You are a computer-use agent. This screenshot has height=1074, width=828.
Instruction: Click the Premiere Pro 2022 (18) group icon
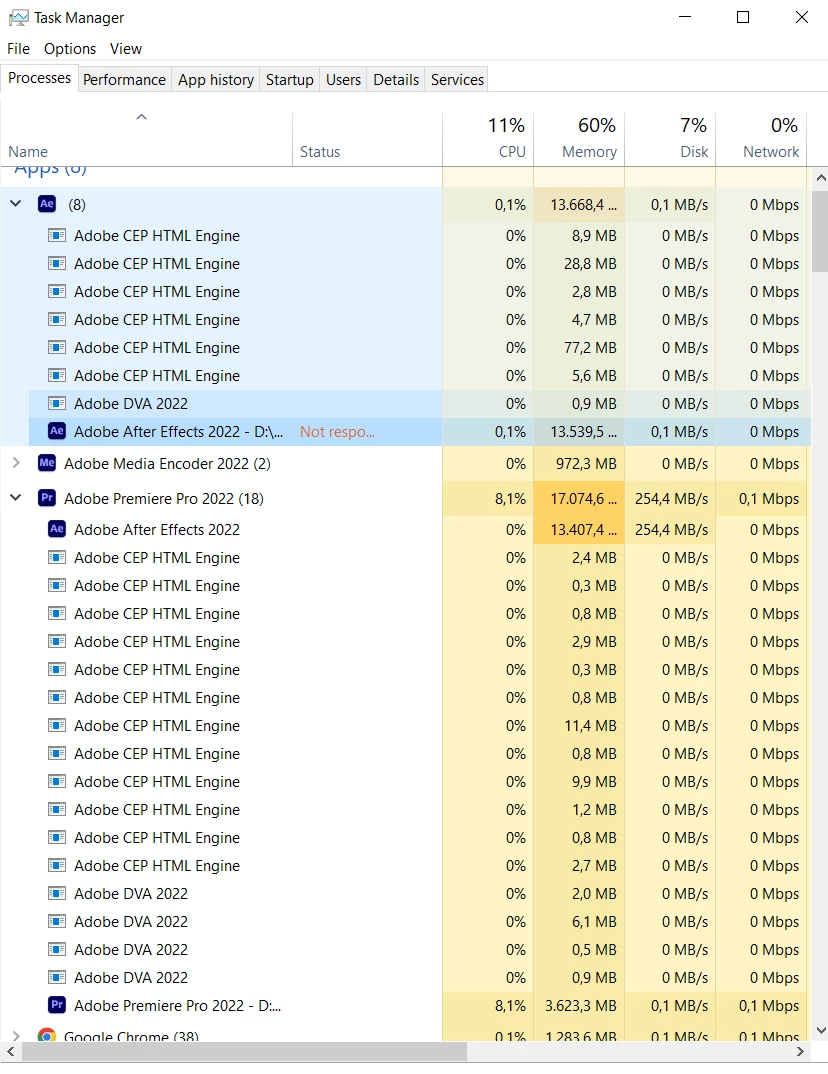coord(47,499)
